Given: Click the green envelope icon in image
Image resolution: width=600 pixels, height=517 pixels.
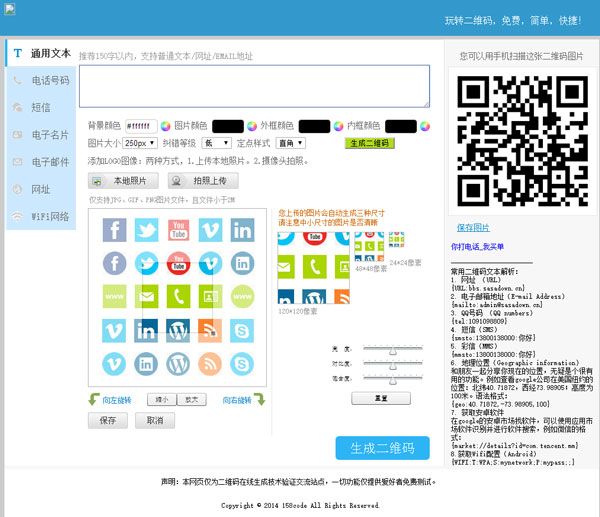Looking at the screenshot, I should tap(147, 297).
